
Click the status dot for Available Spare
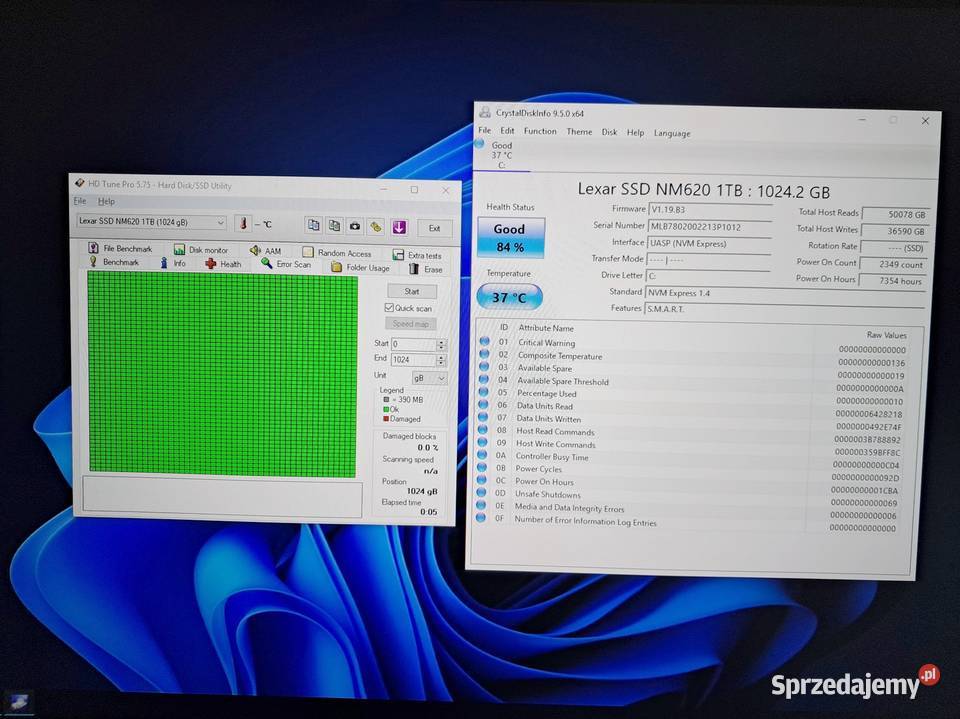(484, 366)
